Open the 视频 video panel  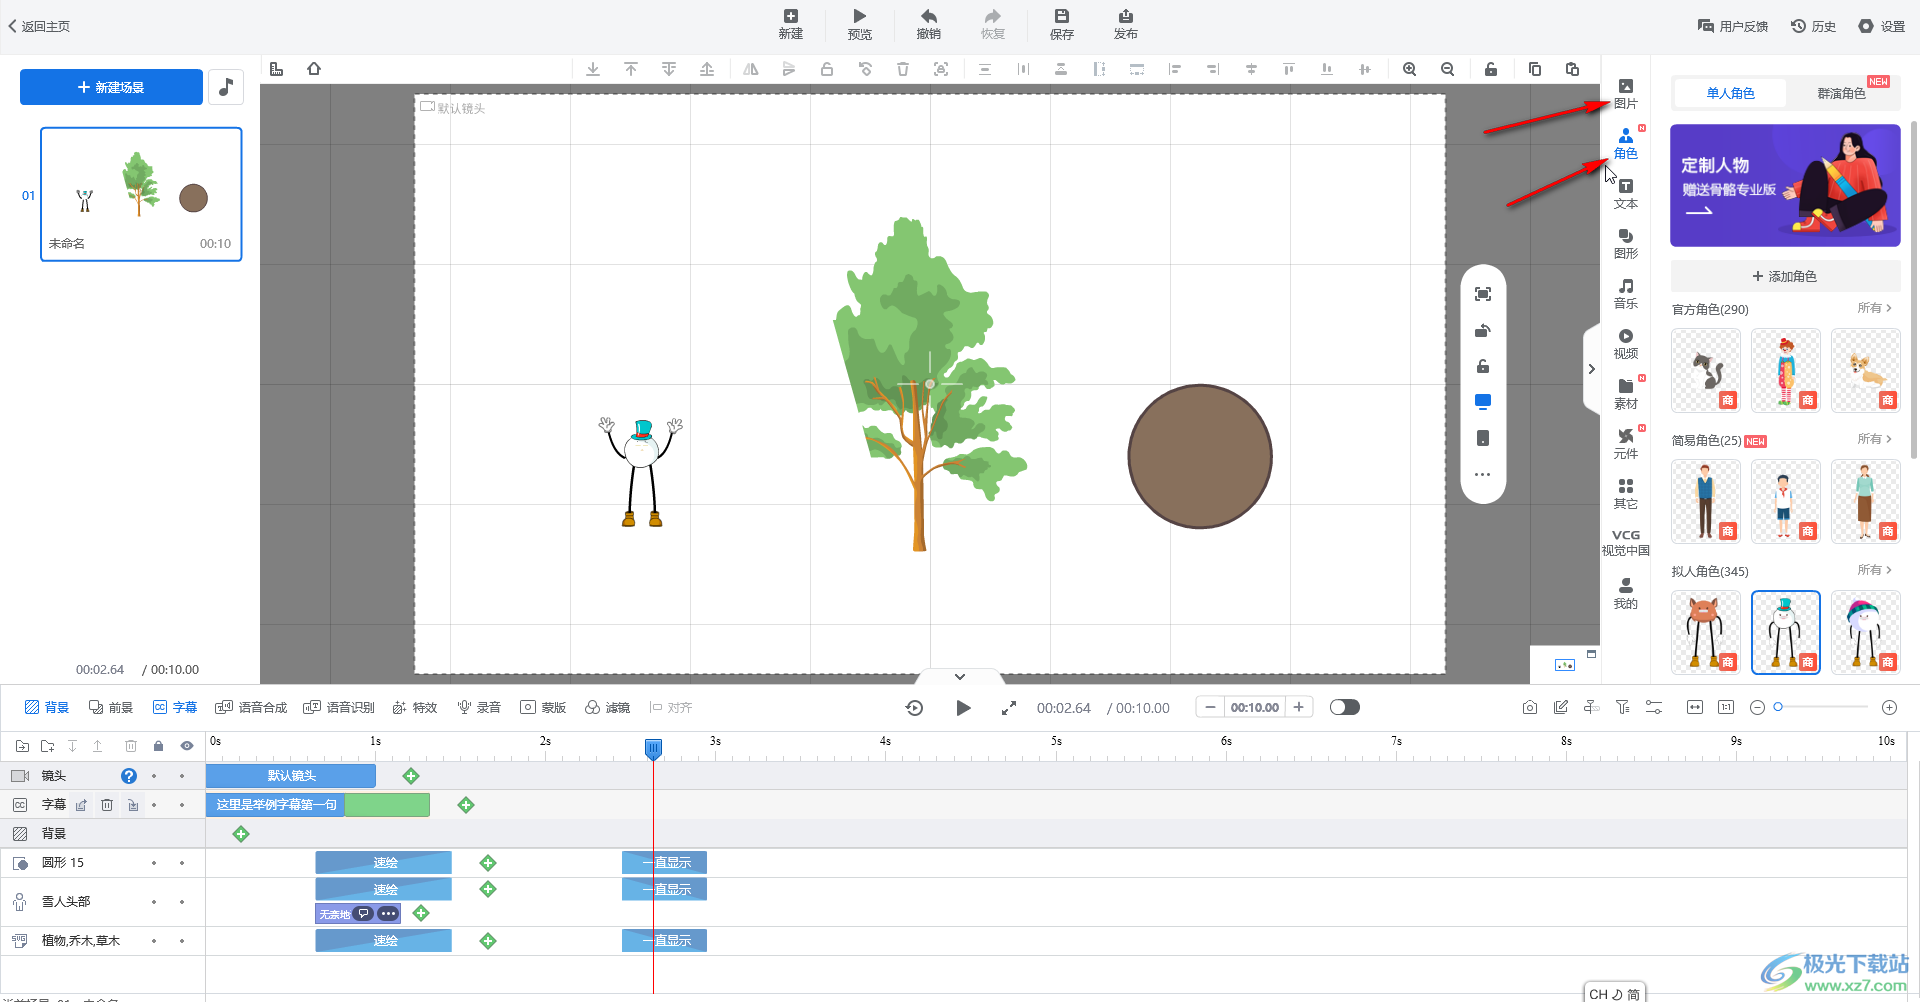click(1625, 344)
